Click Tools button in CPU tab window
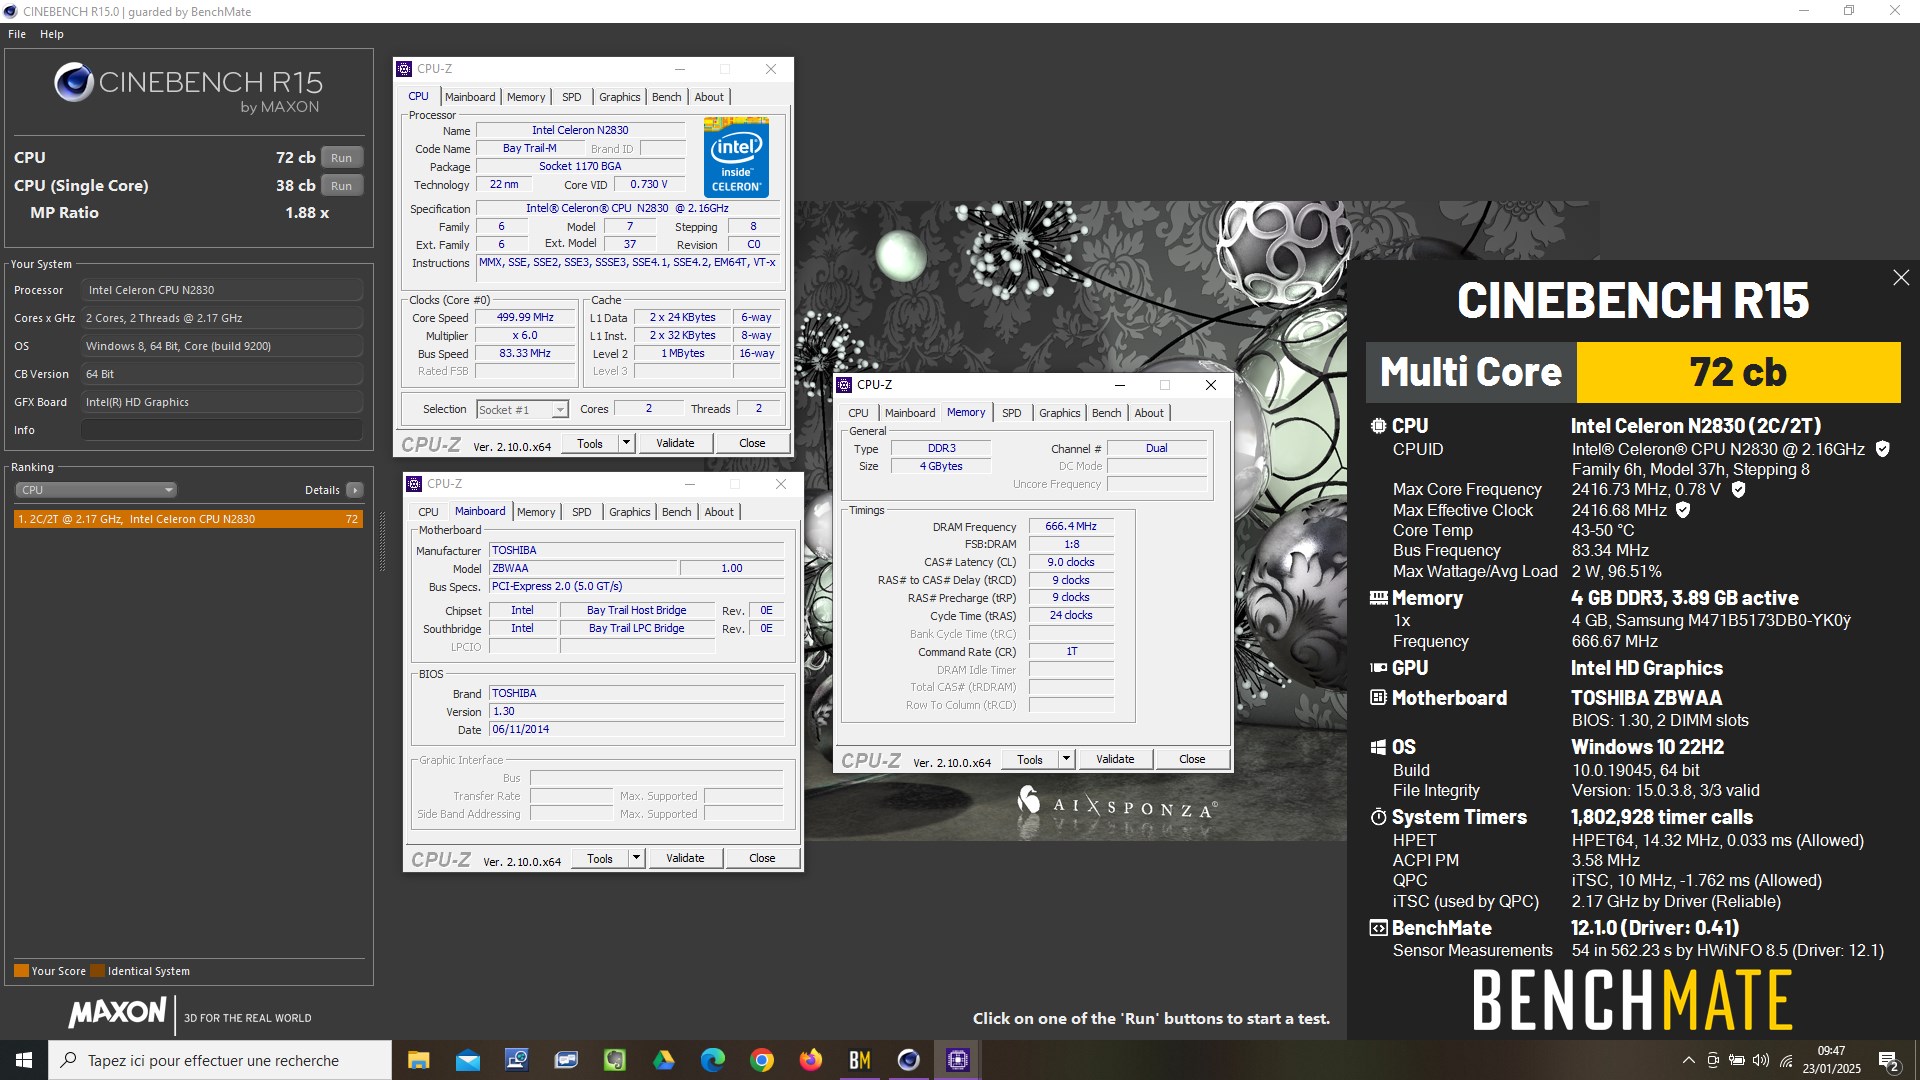The width and height of the screenshot is (1920, 1080). 590,443
